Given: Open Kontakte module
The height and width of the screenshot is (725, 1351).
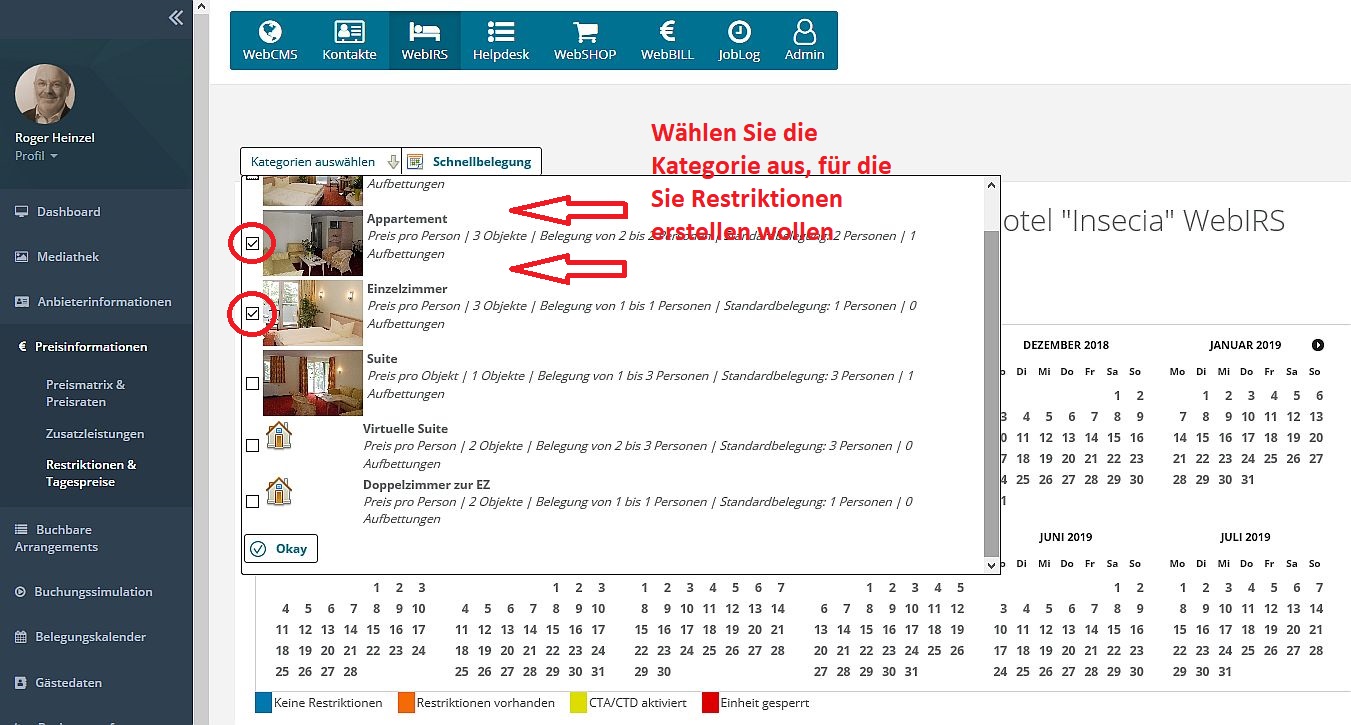Looking at the screenshot, I should tap(349, 41).
